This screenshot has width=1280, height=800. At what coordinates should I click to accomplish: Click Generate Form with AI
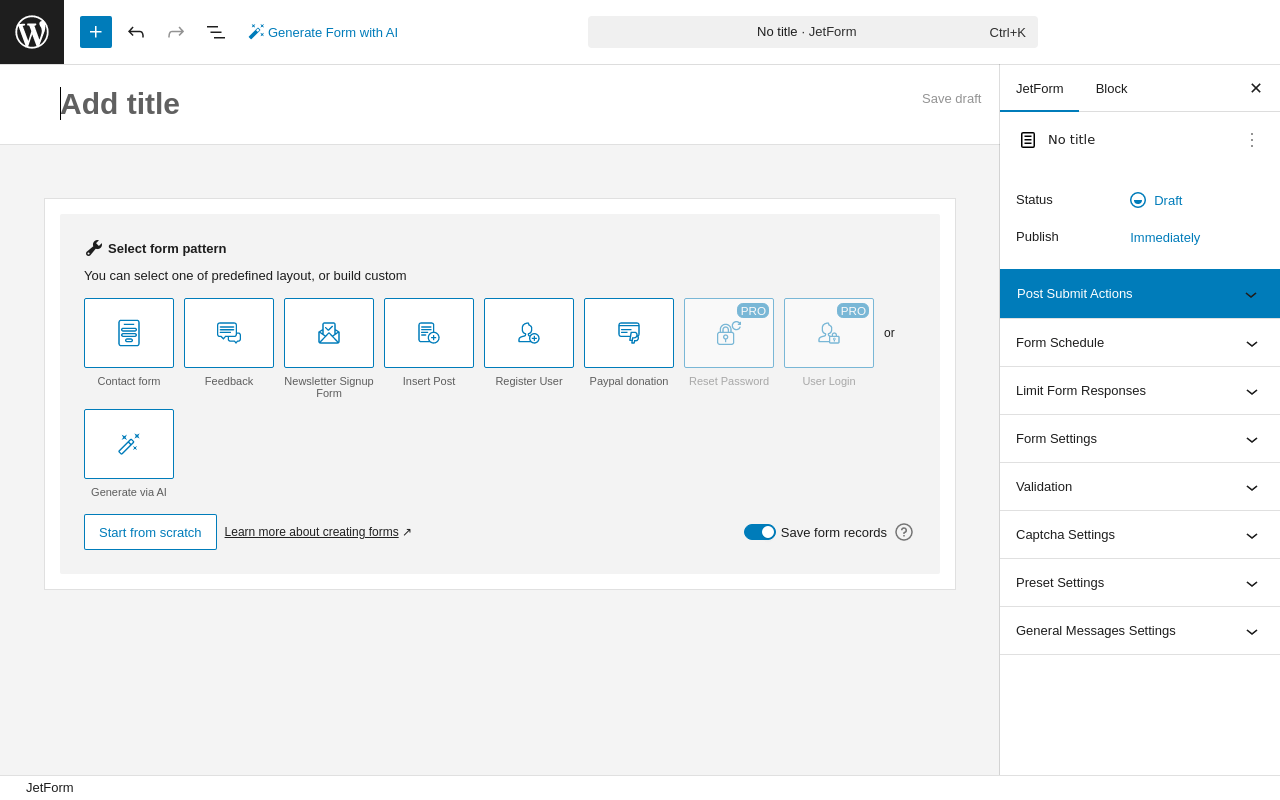click(x=323, y=32)
